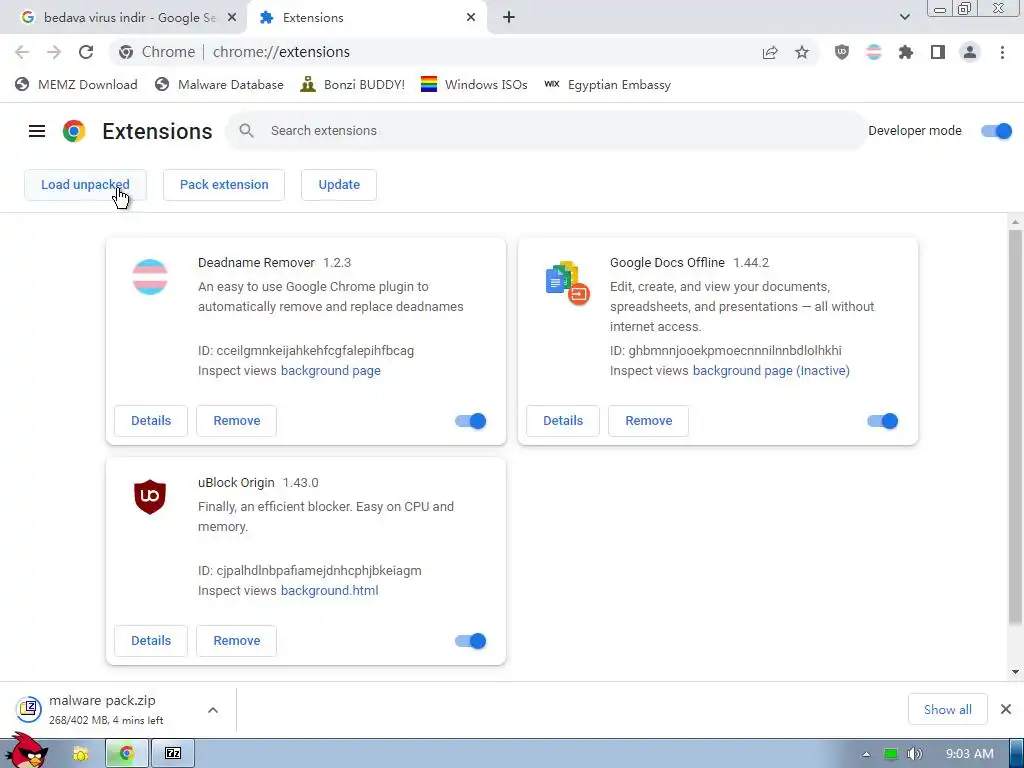This screenshot has height=768, width=1024.
Task: Disable the uBlock Origin extension toggle
Action: point(471,641)
